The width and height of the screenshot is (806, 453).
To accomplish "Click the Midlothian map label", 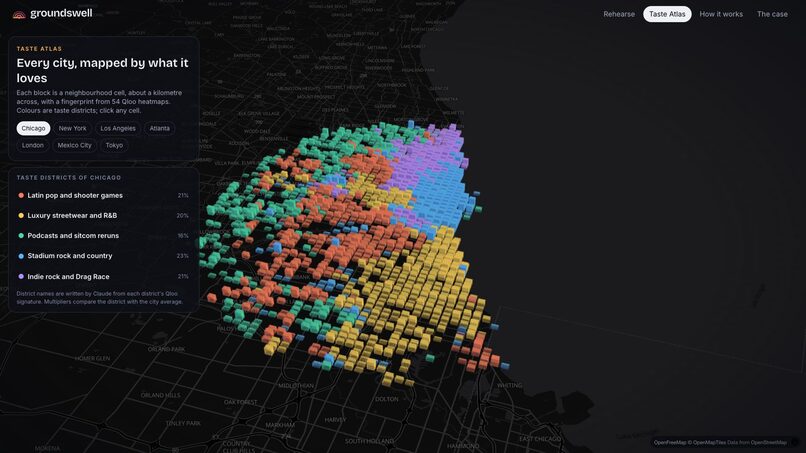I will click(x=296, y=386).
